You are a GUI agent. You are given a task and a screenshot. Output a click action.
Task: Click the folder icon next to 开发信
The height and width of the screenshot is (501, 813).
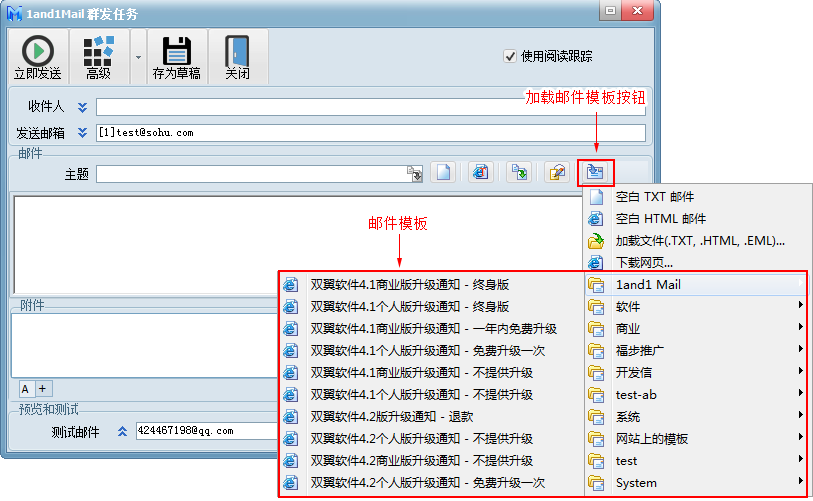[596, 373]
